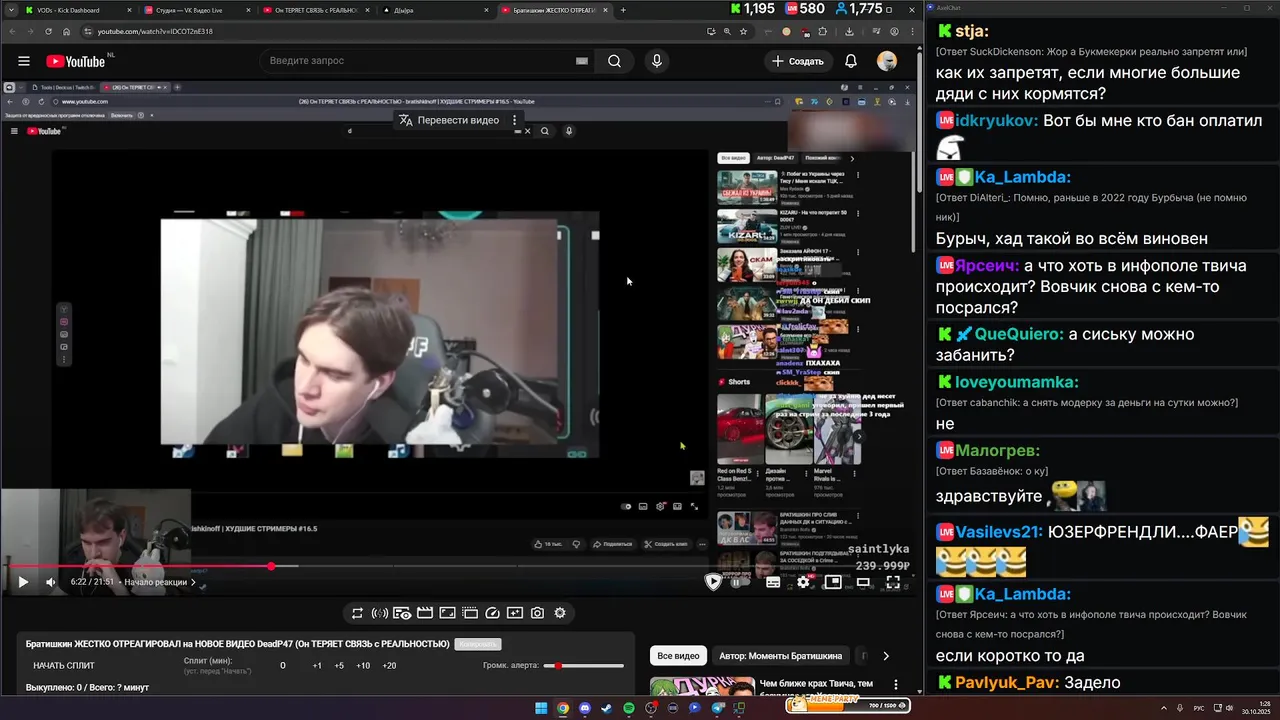The image size is (1280, 720).
Task: Reload the page
Action: point(48,31)
